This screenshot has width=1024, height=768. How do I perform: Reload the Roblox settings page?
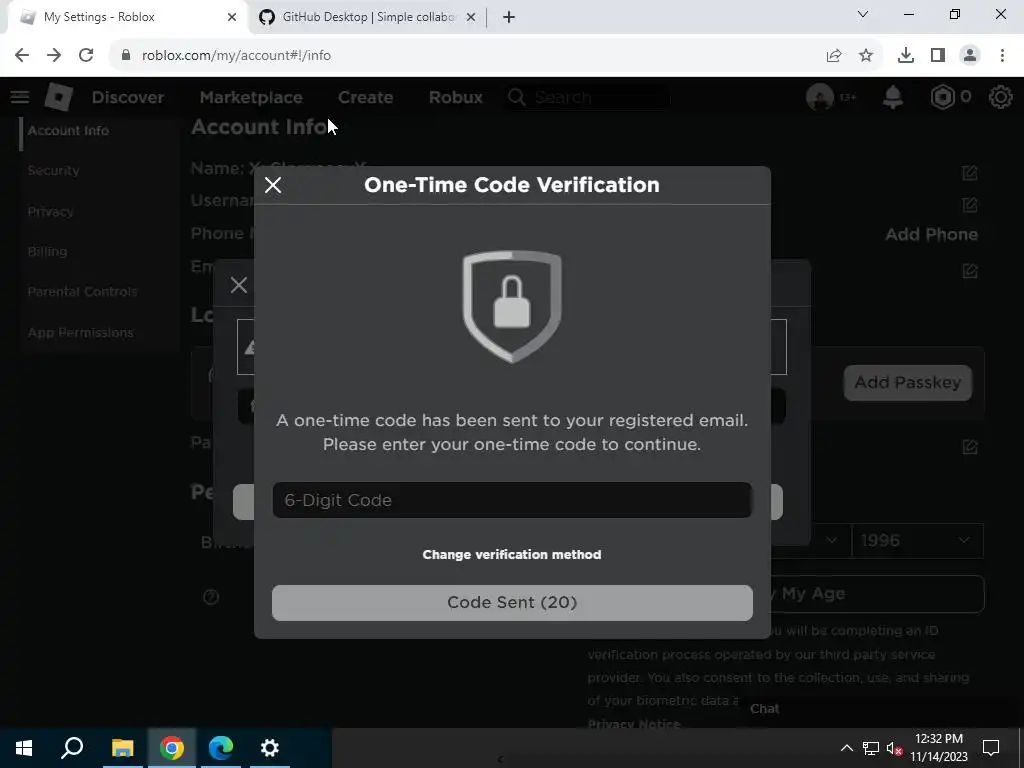pos(86,56)
